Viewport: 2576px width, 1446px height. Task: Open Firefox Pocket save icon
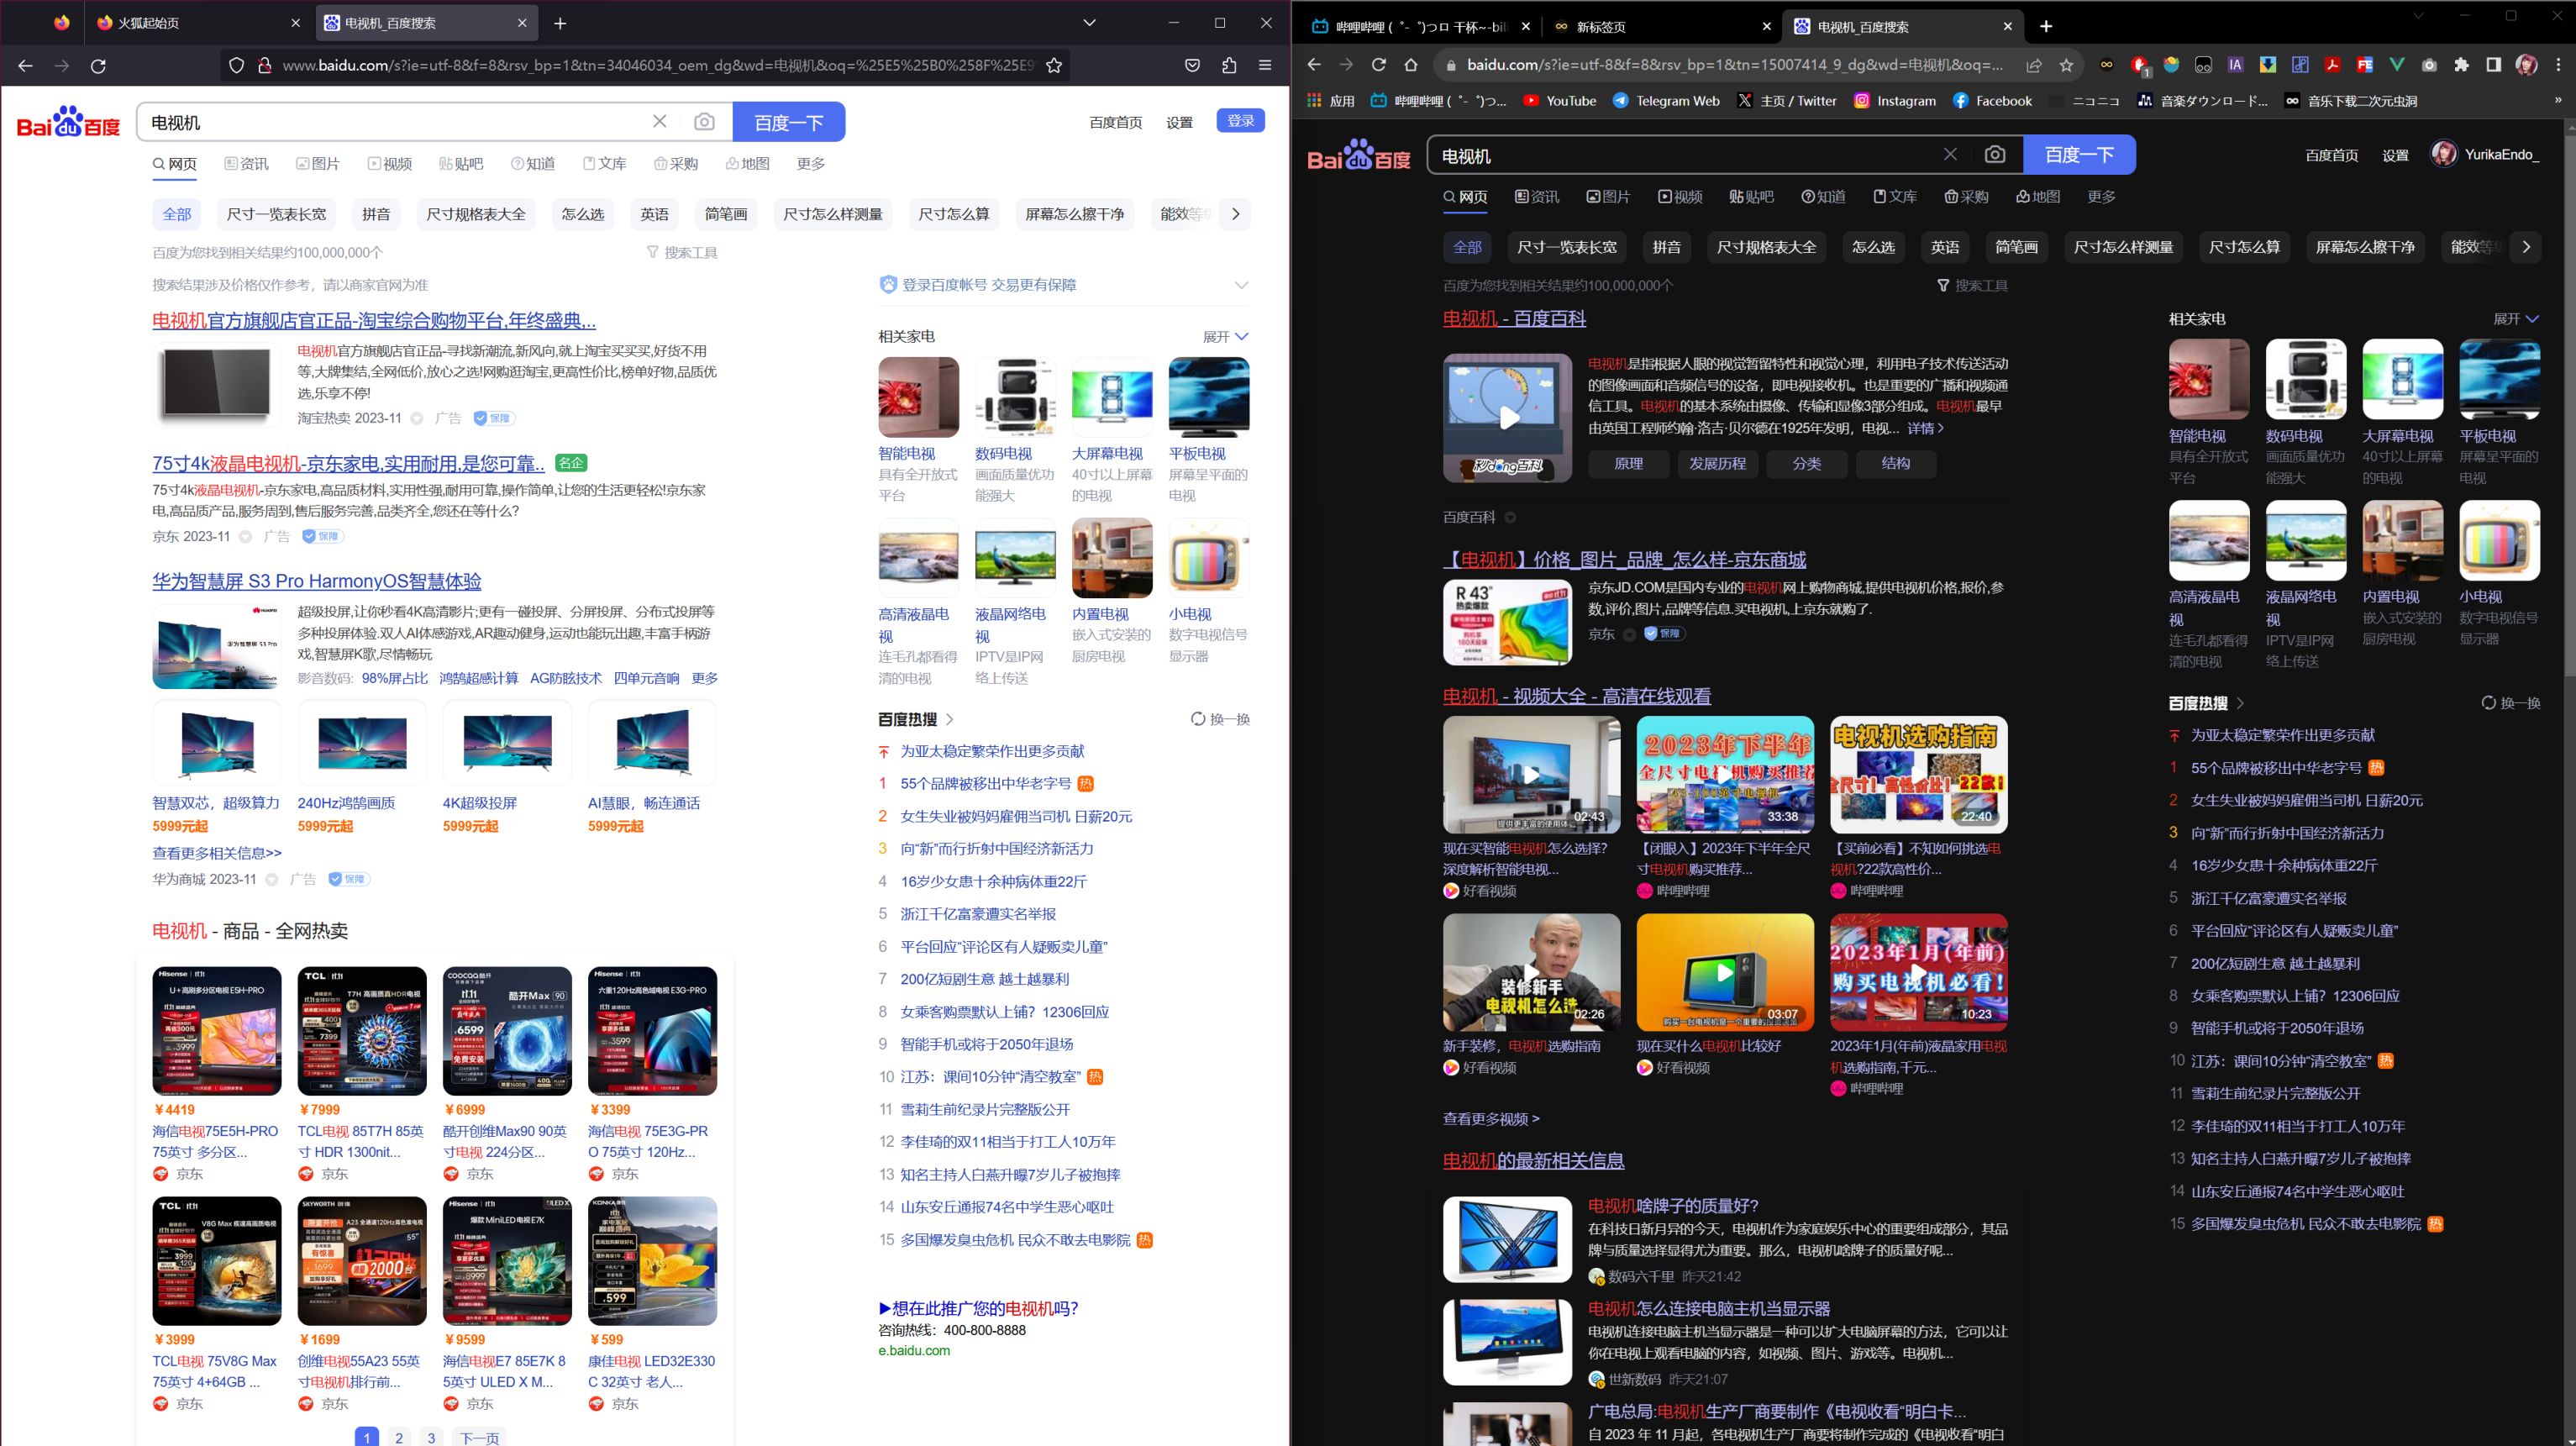(x=1192, y=66)
